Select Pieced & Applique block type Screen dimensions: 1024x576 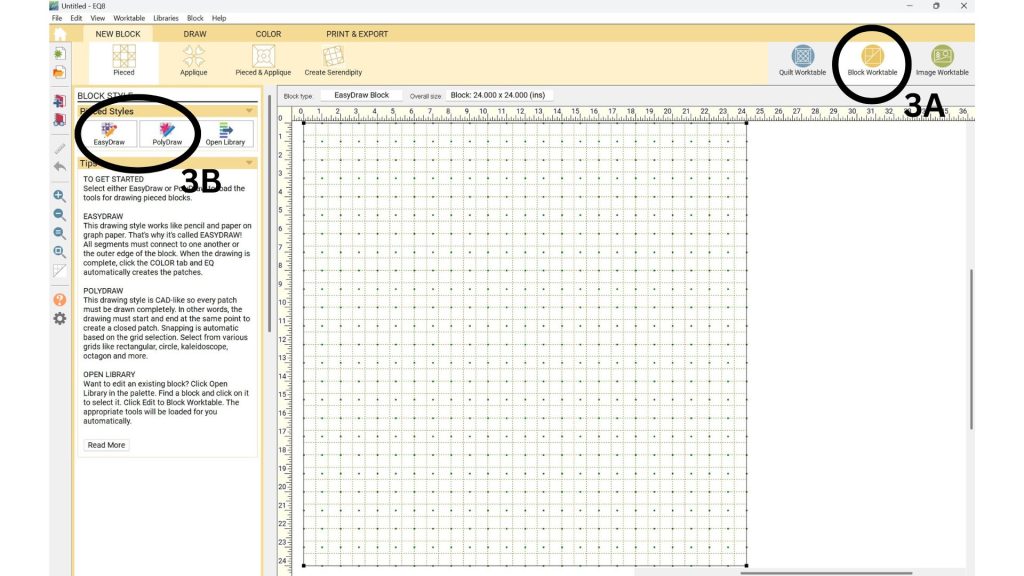click(263, 58)
